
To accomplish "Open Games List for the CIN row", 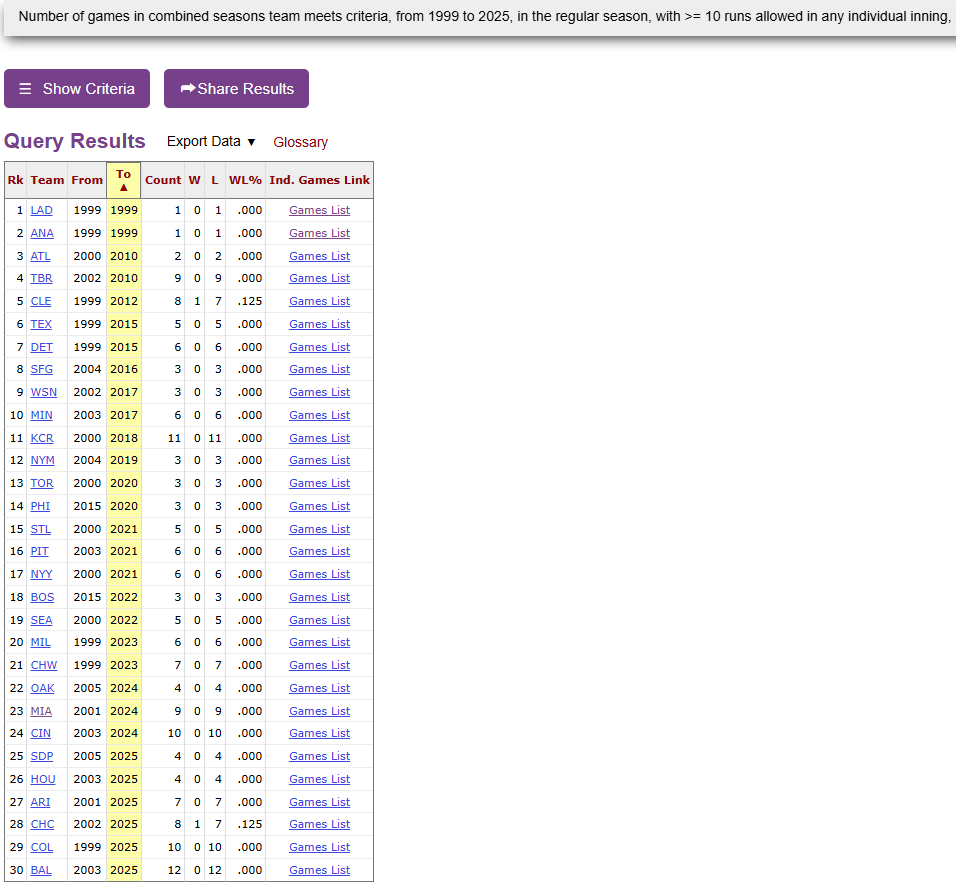I will (x=319, y=733).
